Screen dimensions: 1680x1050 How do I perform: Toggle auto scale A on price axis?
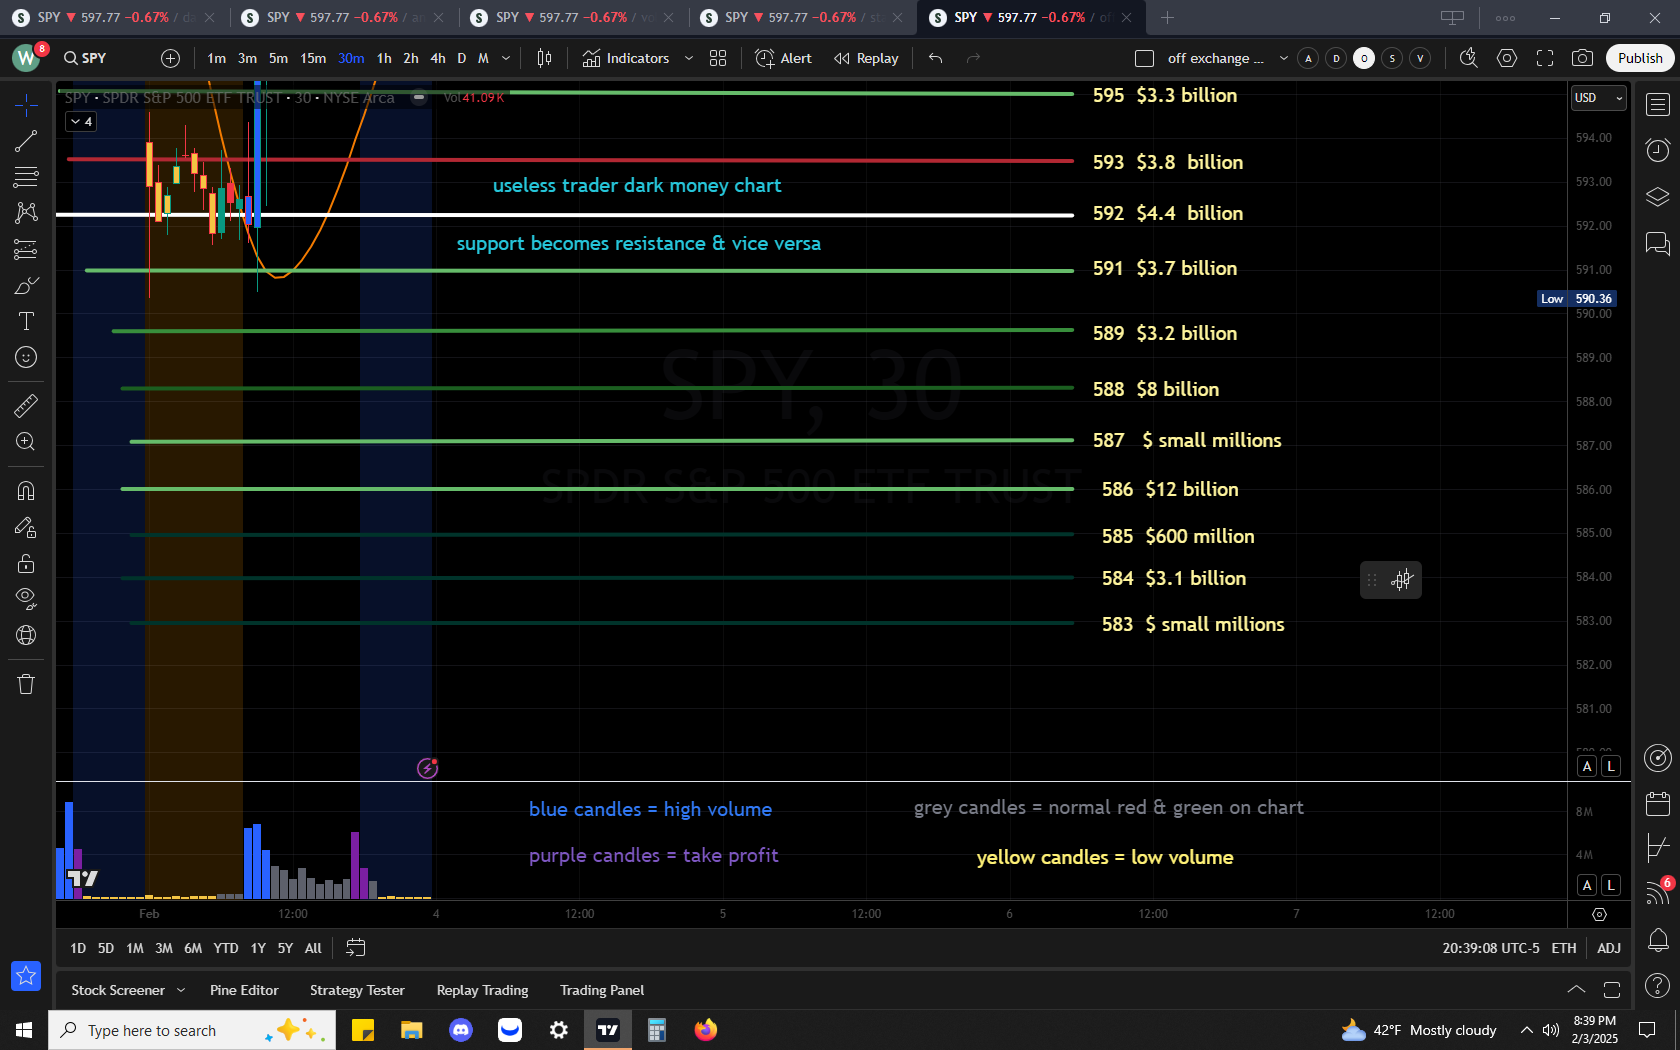(x=1587, y=766)
